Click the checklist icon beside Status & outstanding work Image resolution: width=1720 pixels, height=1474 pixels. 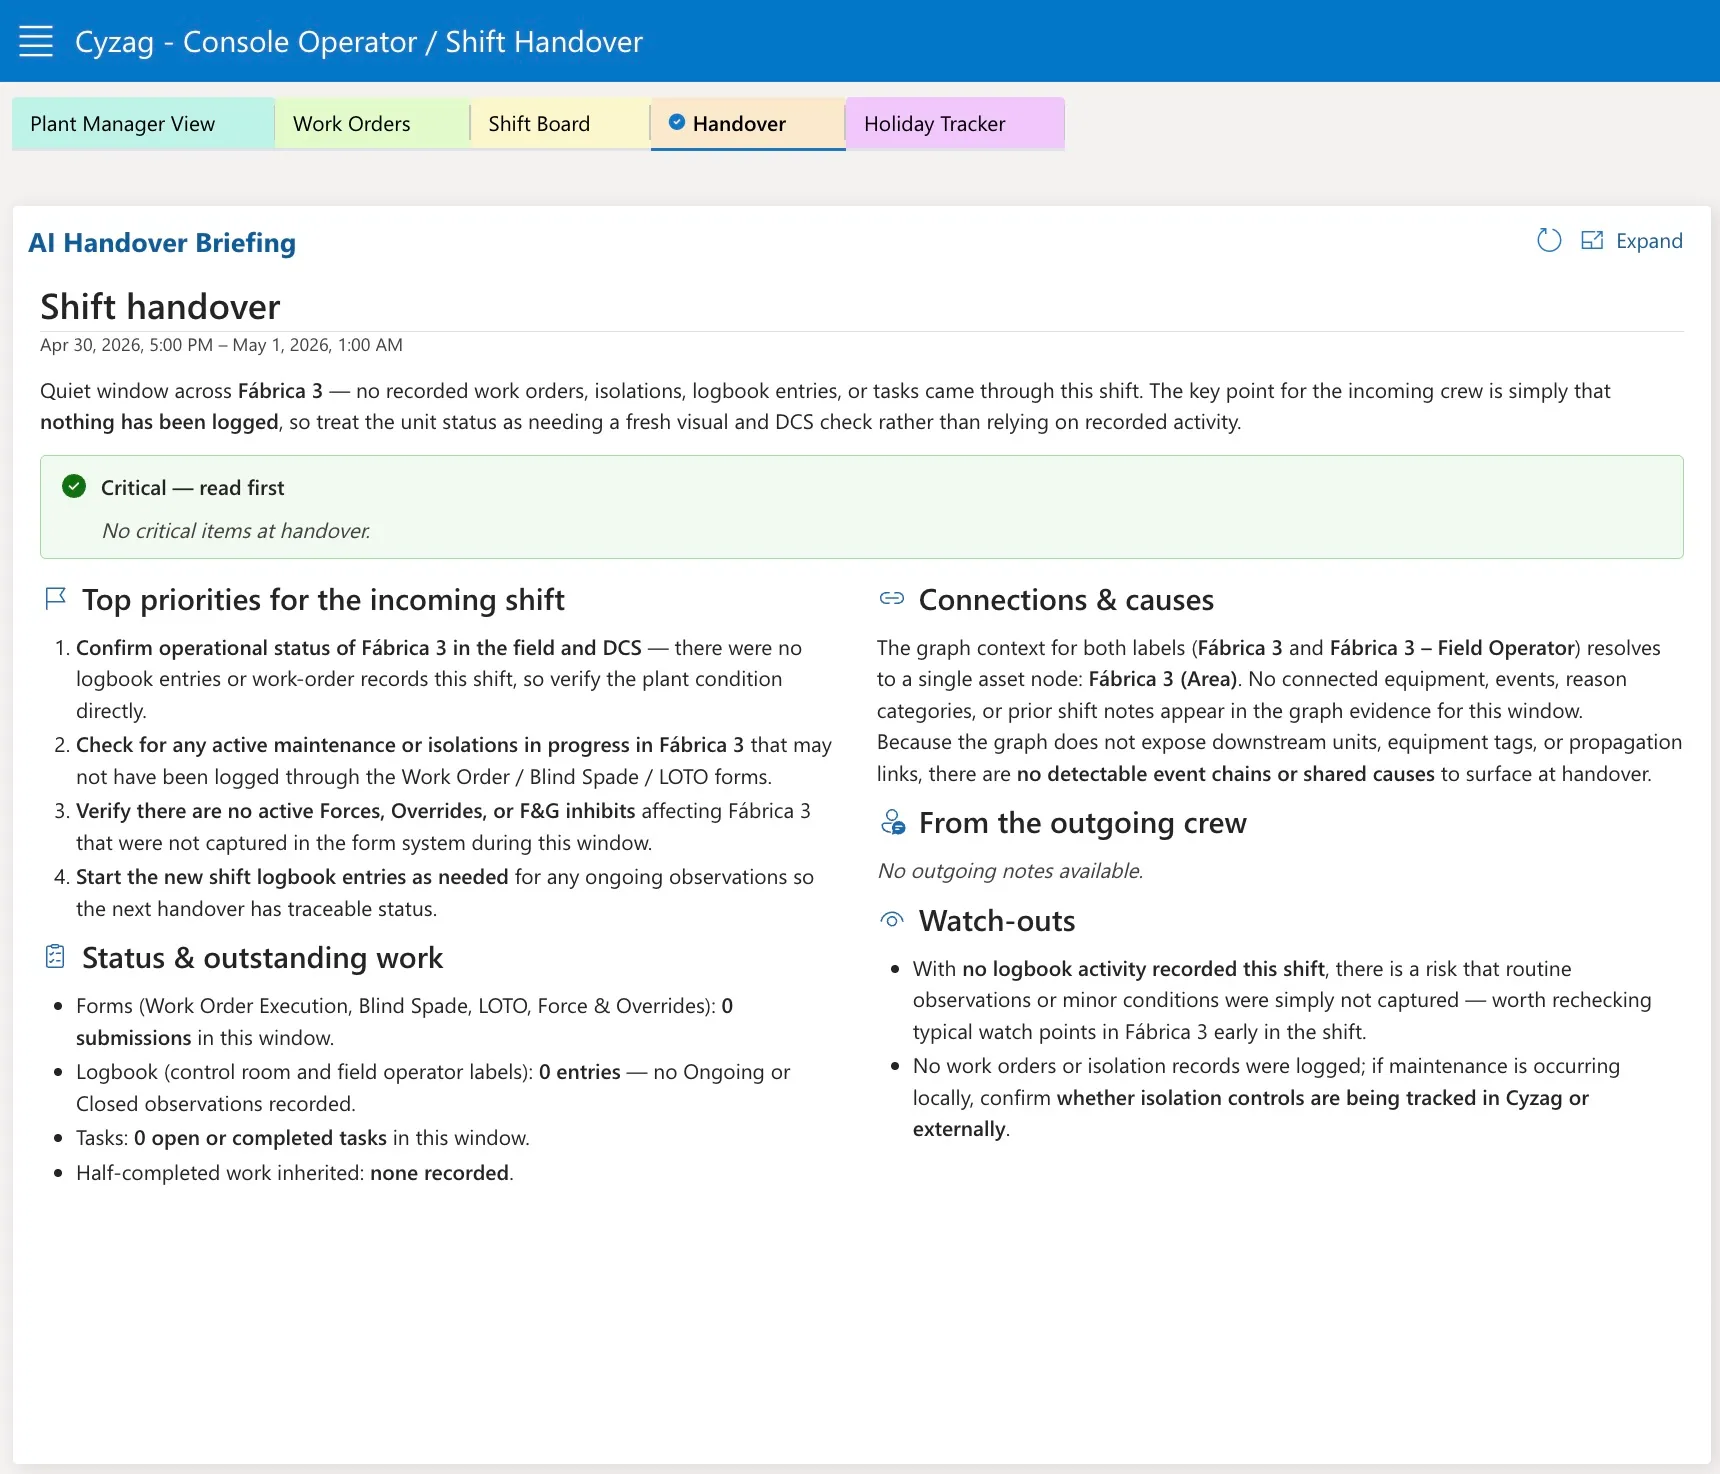tap(56, 957)
